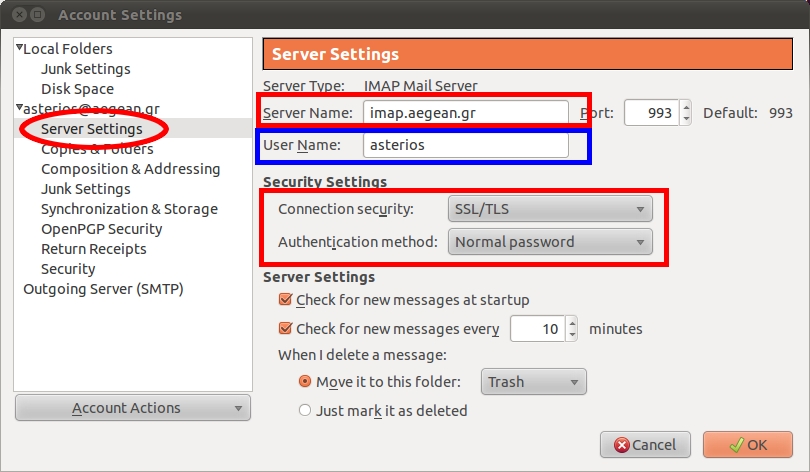Decrease the port number with down arrow
810x472 pixels.
pos(686,119)
